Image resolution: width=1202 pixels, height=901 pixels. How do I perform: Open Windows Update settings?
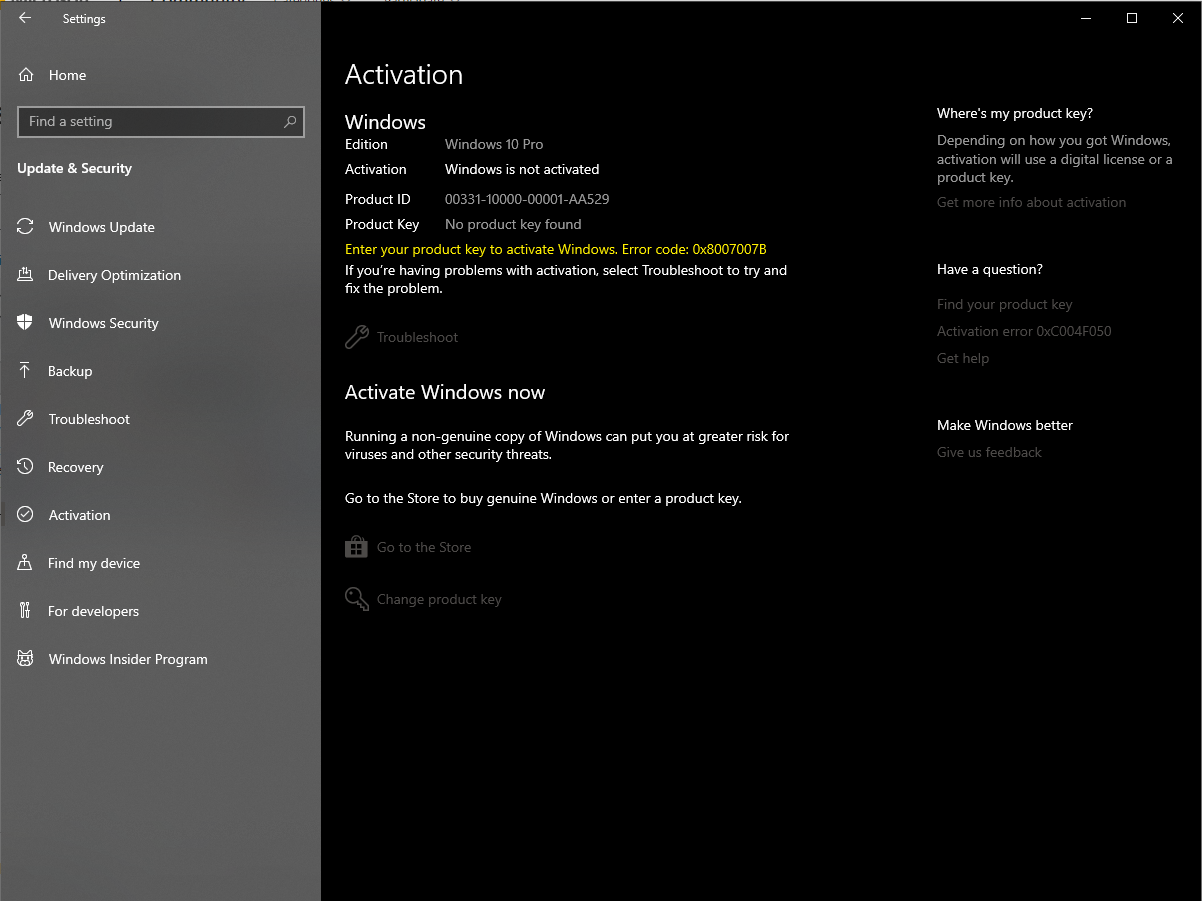point(102,227)
